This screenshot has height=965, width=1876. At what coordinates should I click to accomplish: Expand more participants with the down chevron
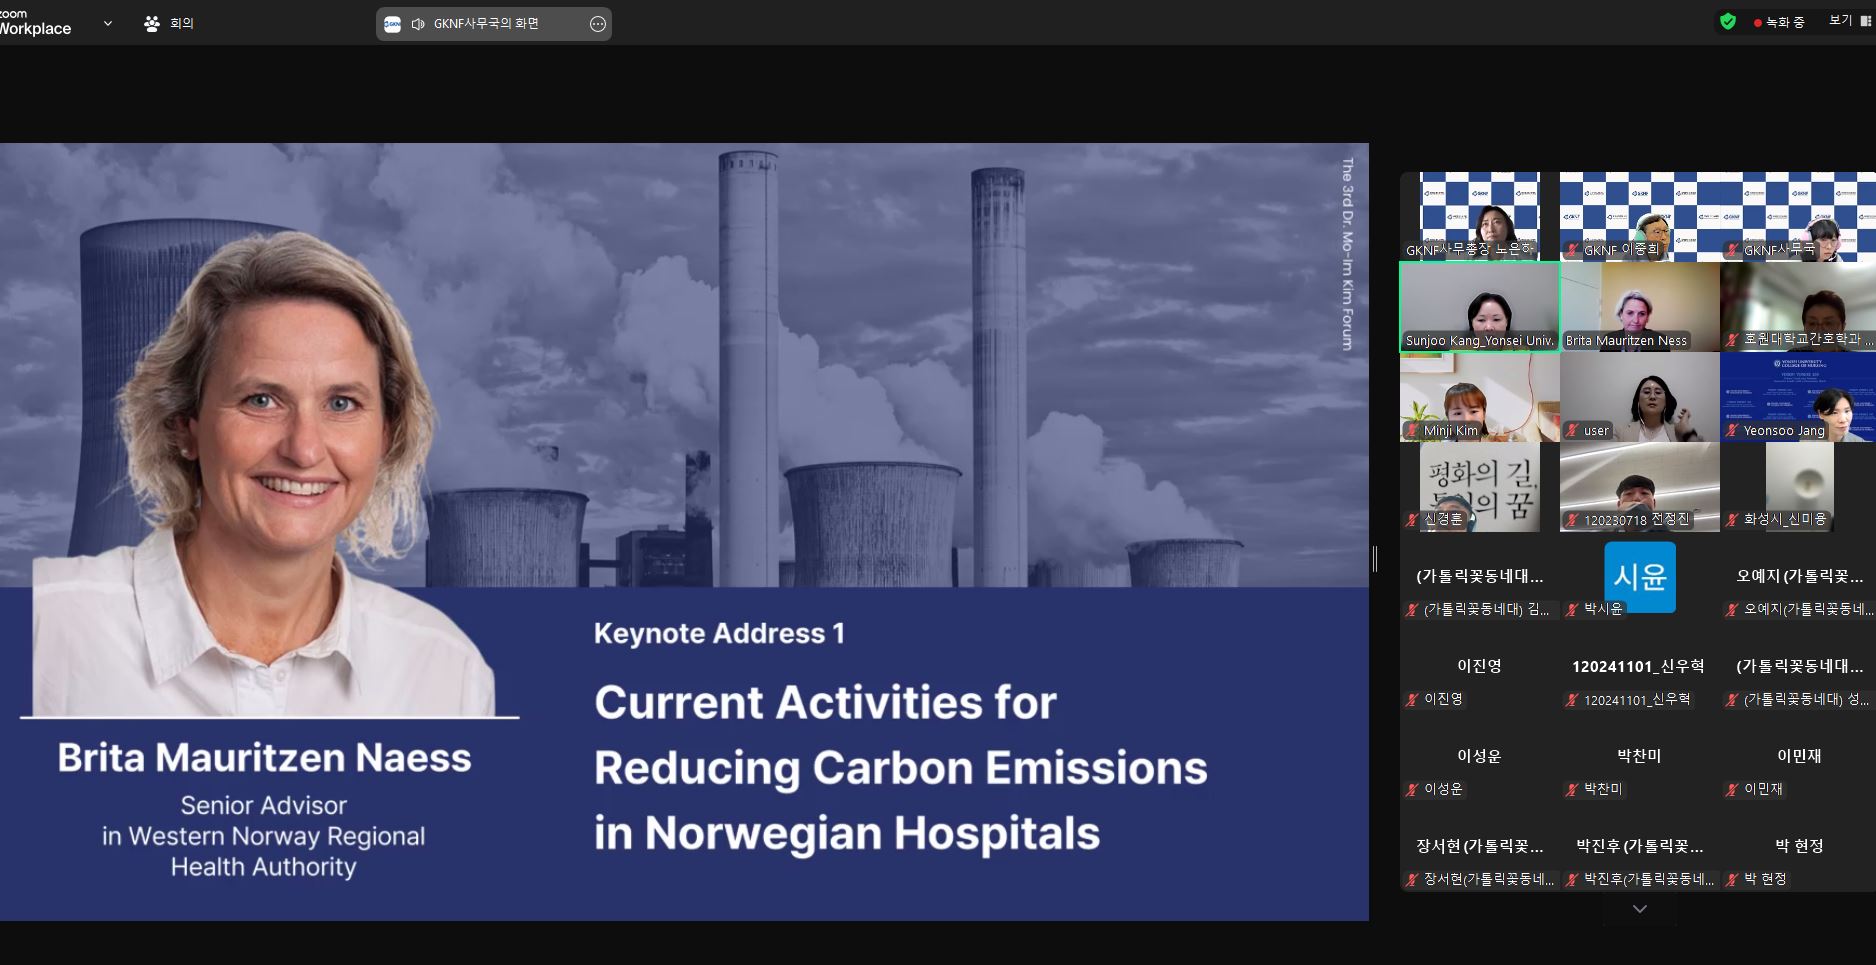[1639, 909]
